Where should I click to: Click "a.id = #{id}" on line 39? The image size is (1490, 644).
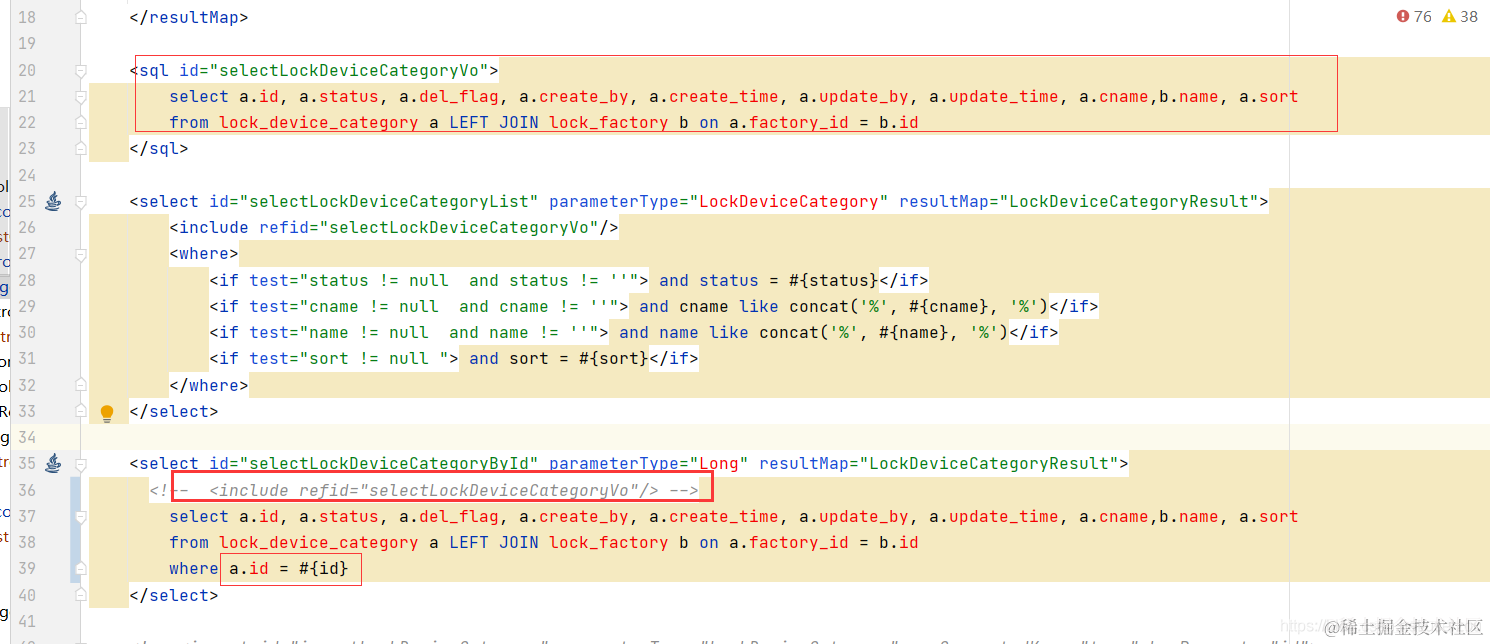pos(289,569)
